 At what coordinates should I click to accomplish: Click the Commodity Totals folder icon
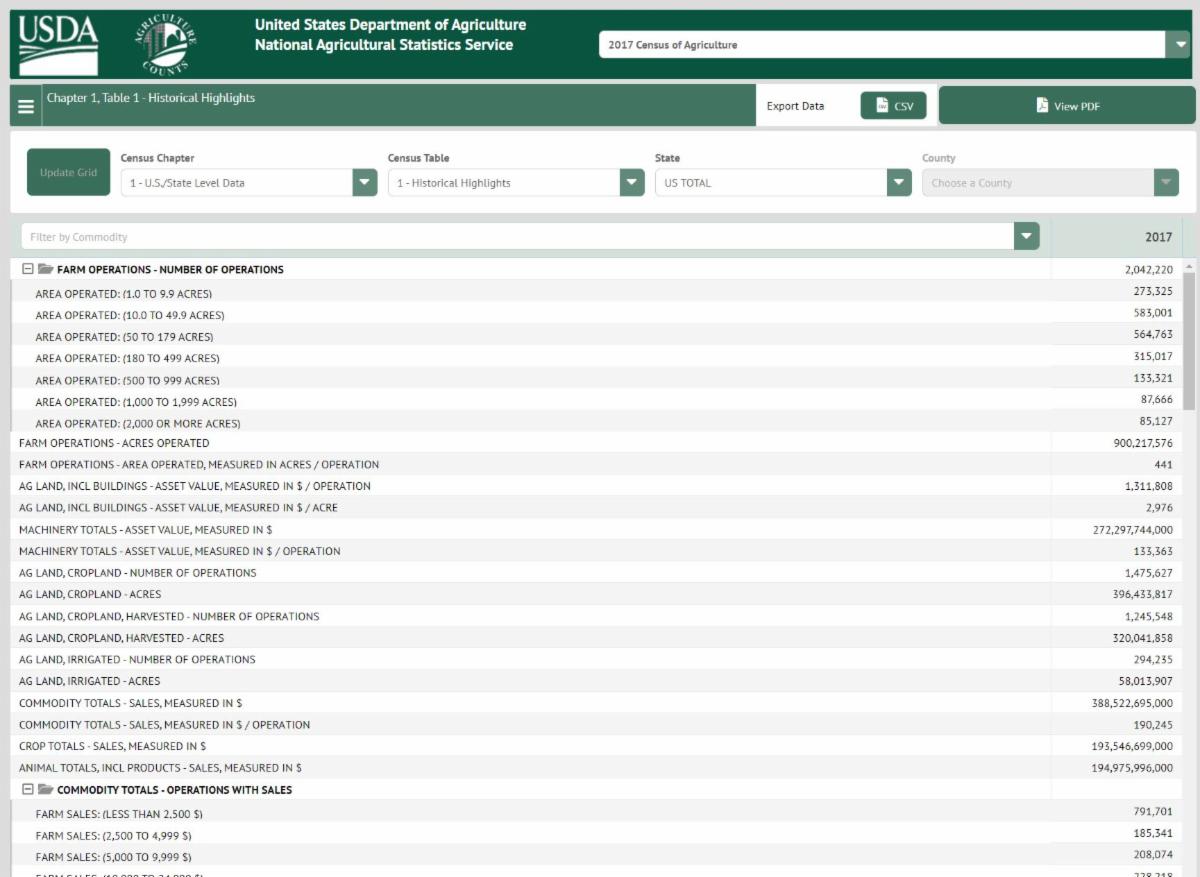click(x=45, y=790)
